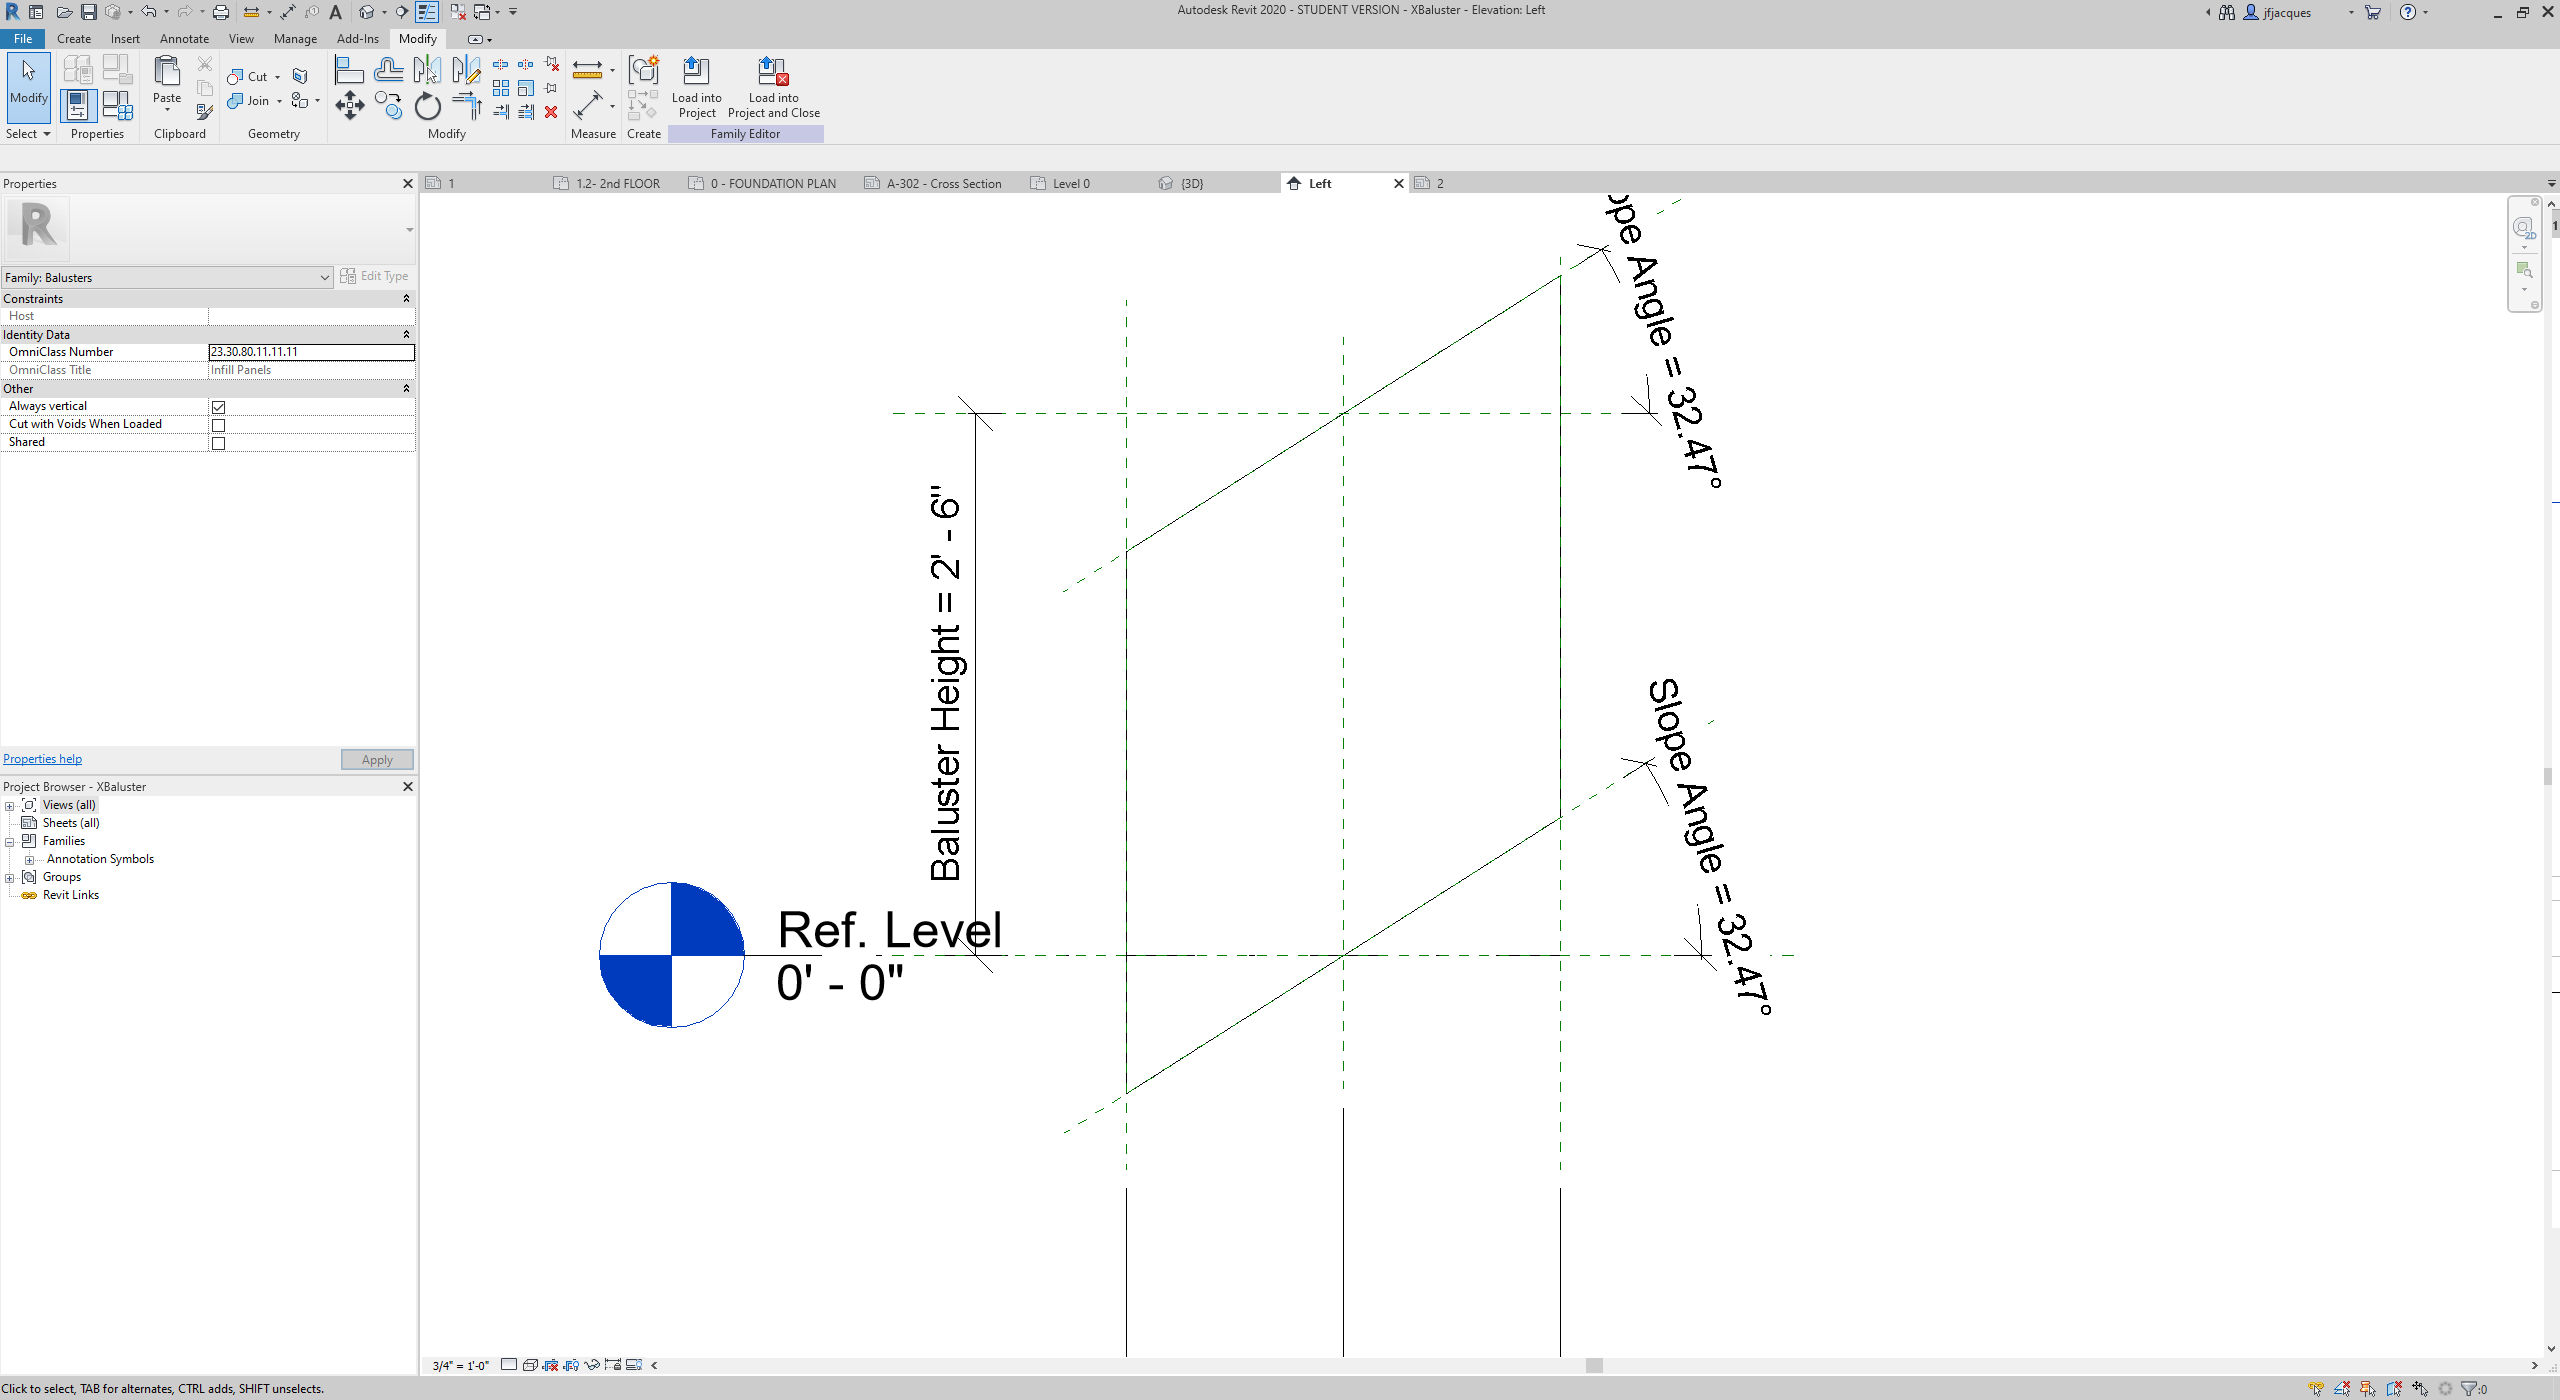Click the OmniClass Number input field

[311, 352]
